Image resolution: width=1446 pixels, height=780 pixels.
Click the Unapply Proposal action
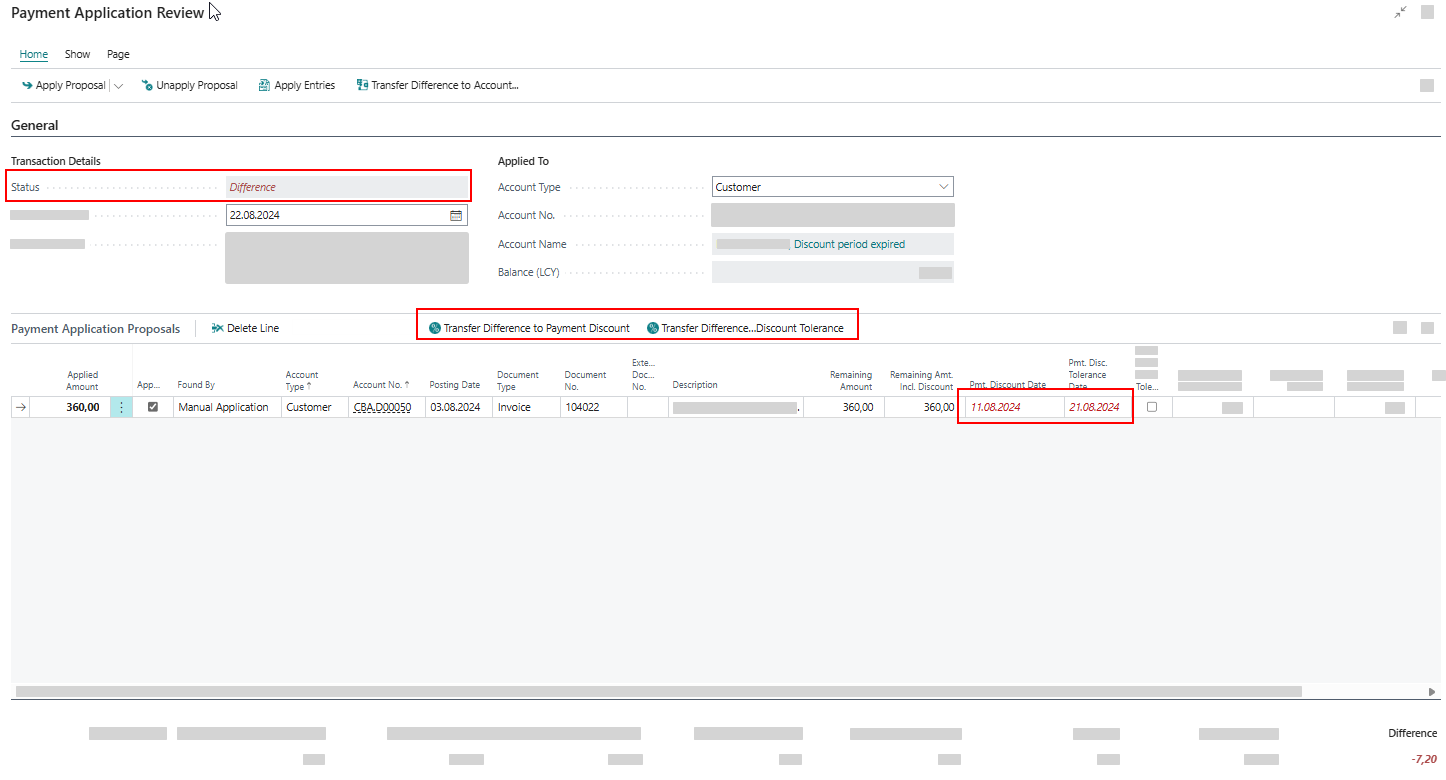pos(190,86)
